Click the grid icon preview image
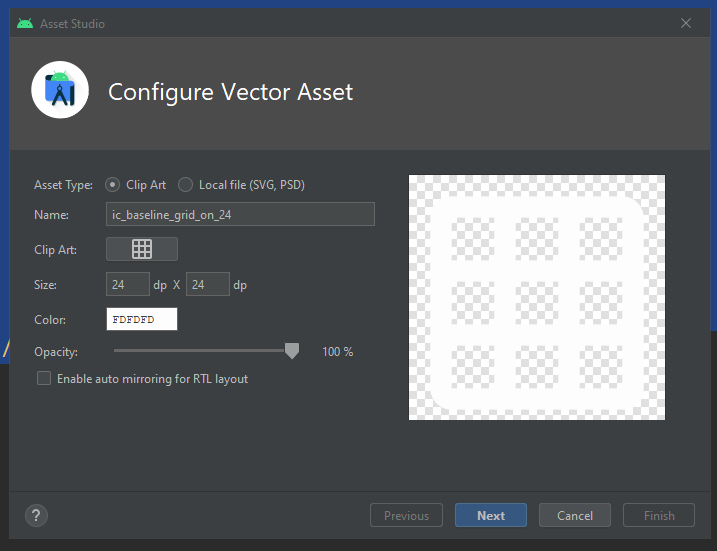717x551 pixels. pyautogui.click(x=537, y=298)
